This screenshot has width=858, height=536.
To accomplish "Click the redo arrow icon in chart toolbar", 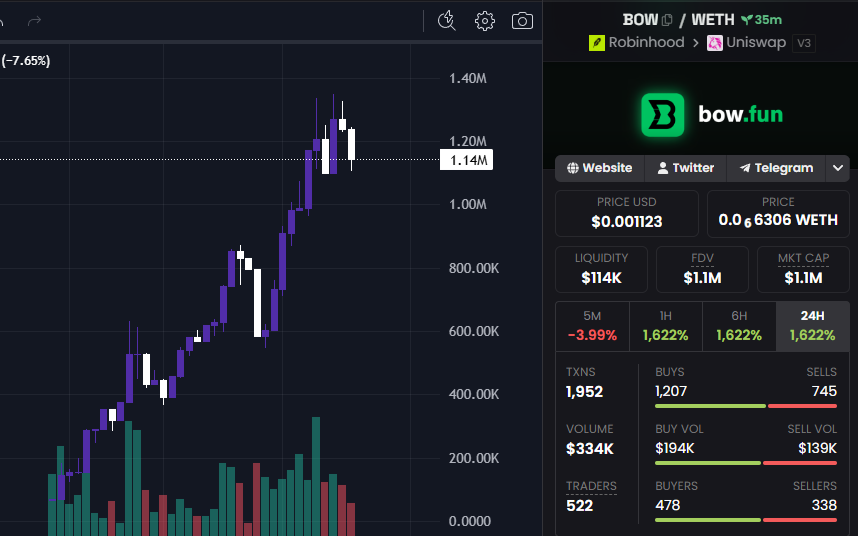I will tap(34, 21).
